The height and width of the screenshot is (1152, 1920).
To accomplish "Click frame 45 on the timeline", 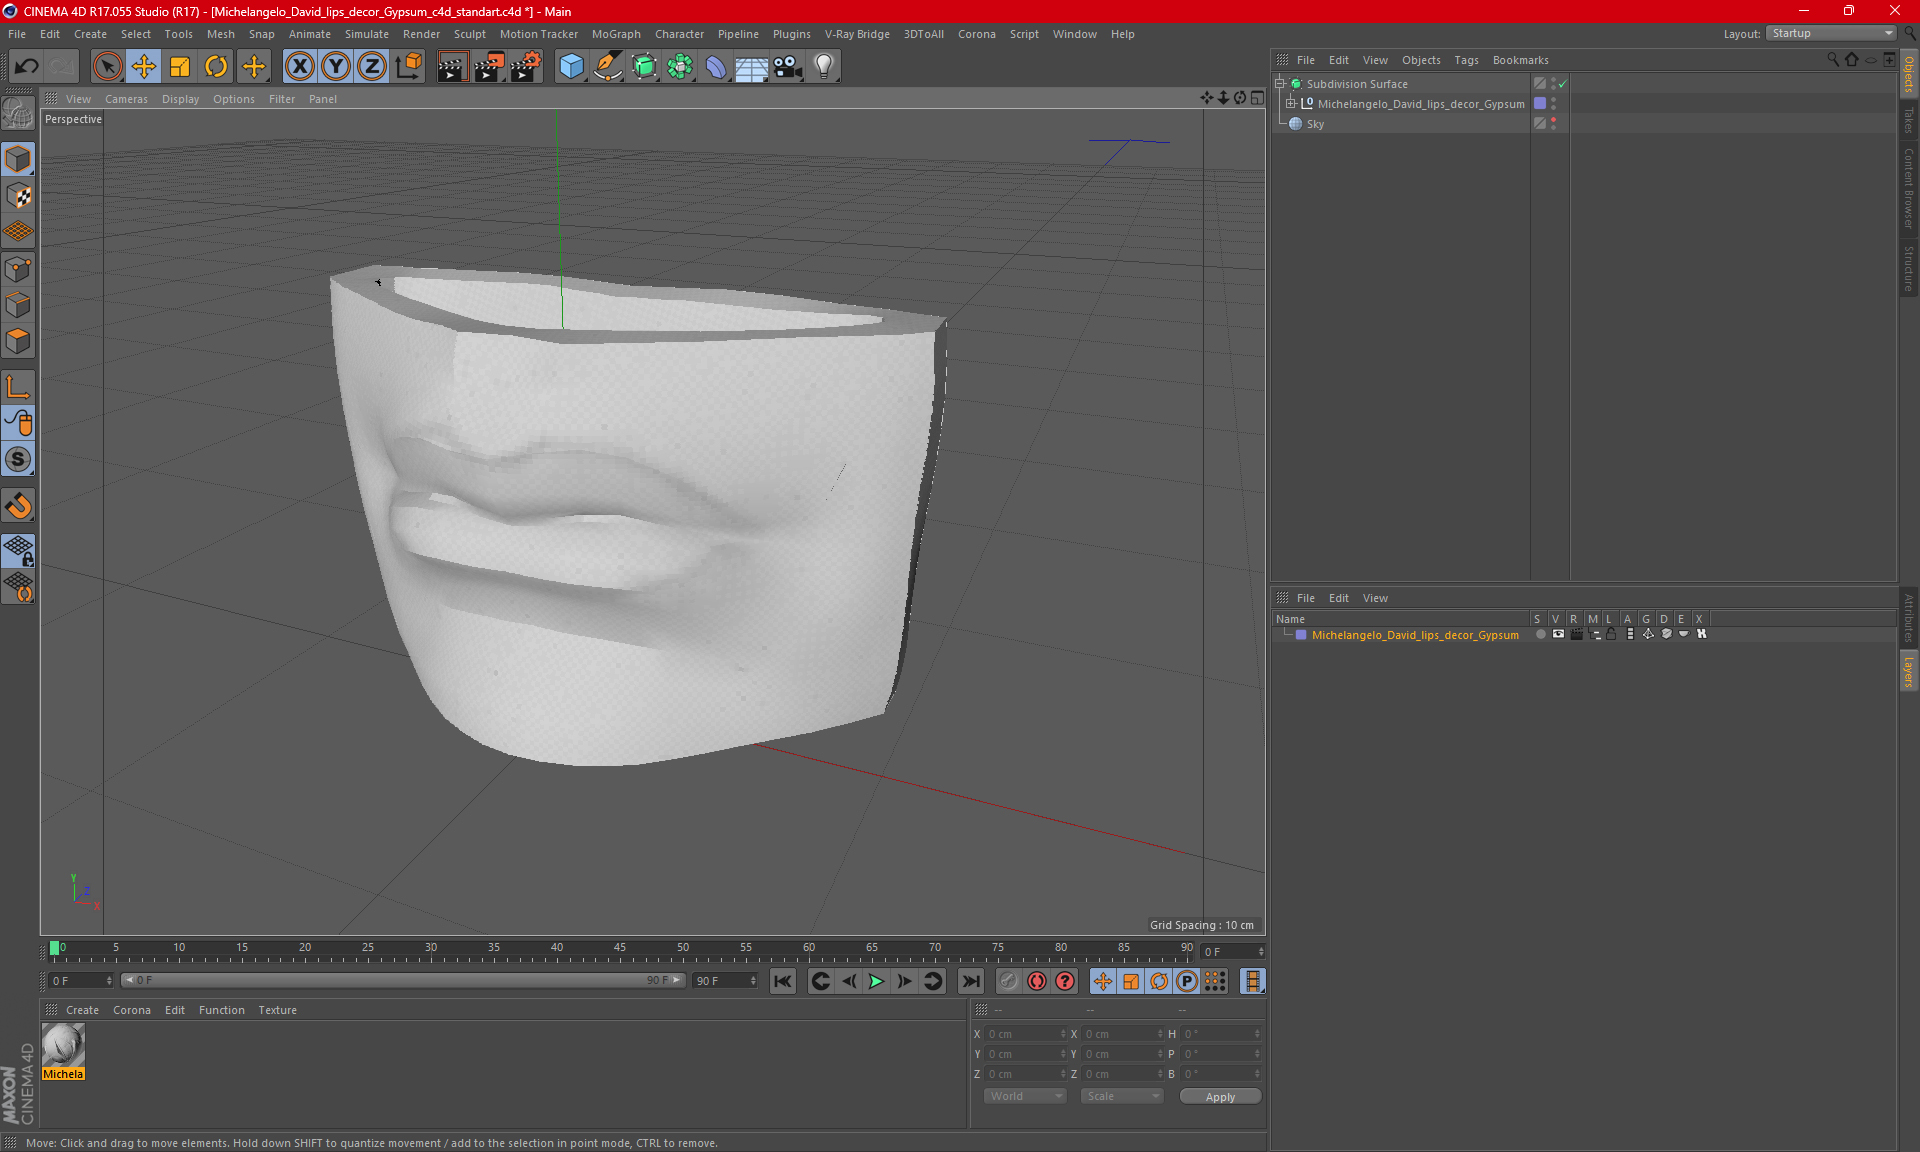I will point(620,949).
